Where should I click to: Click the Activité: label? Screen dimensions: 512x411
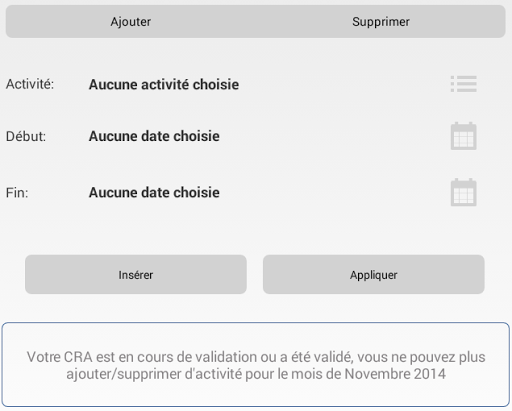coord(30,84)
